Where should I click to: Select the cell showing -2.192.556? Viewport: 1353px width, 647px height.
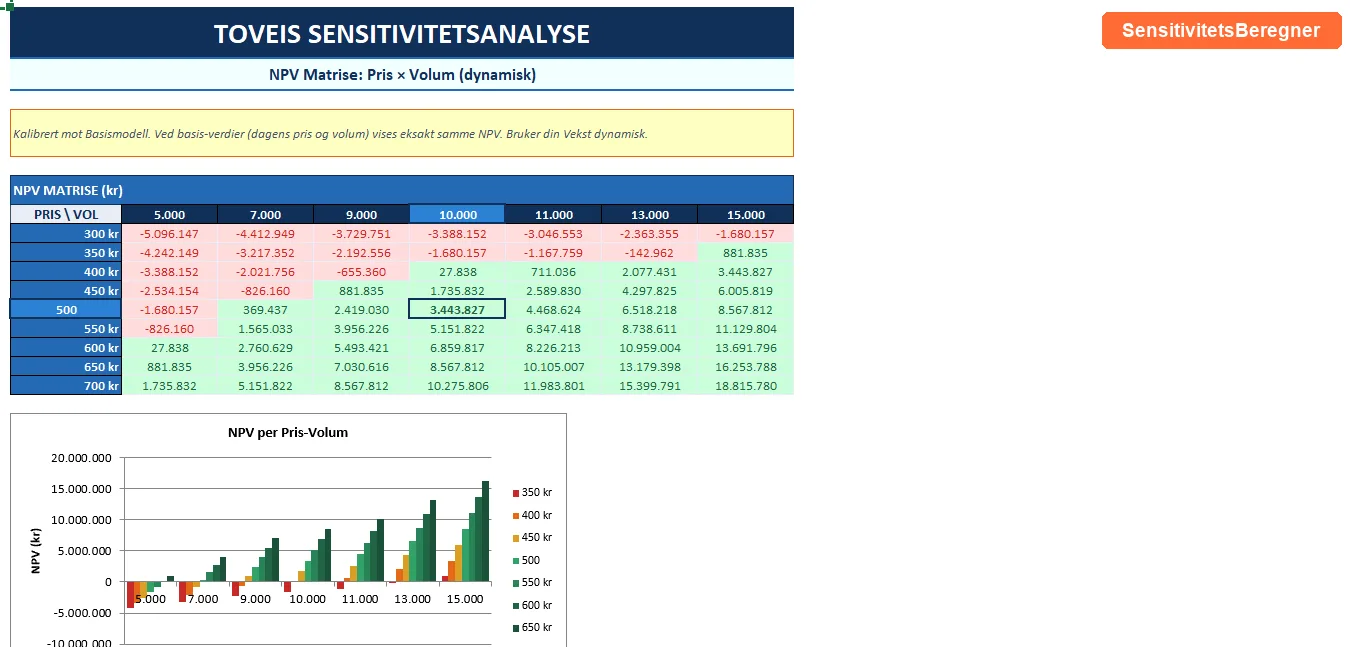362,253
